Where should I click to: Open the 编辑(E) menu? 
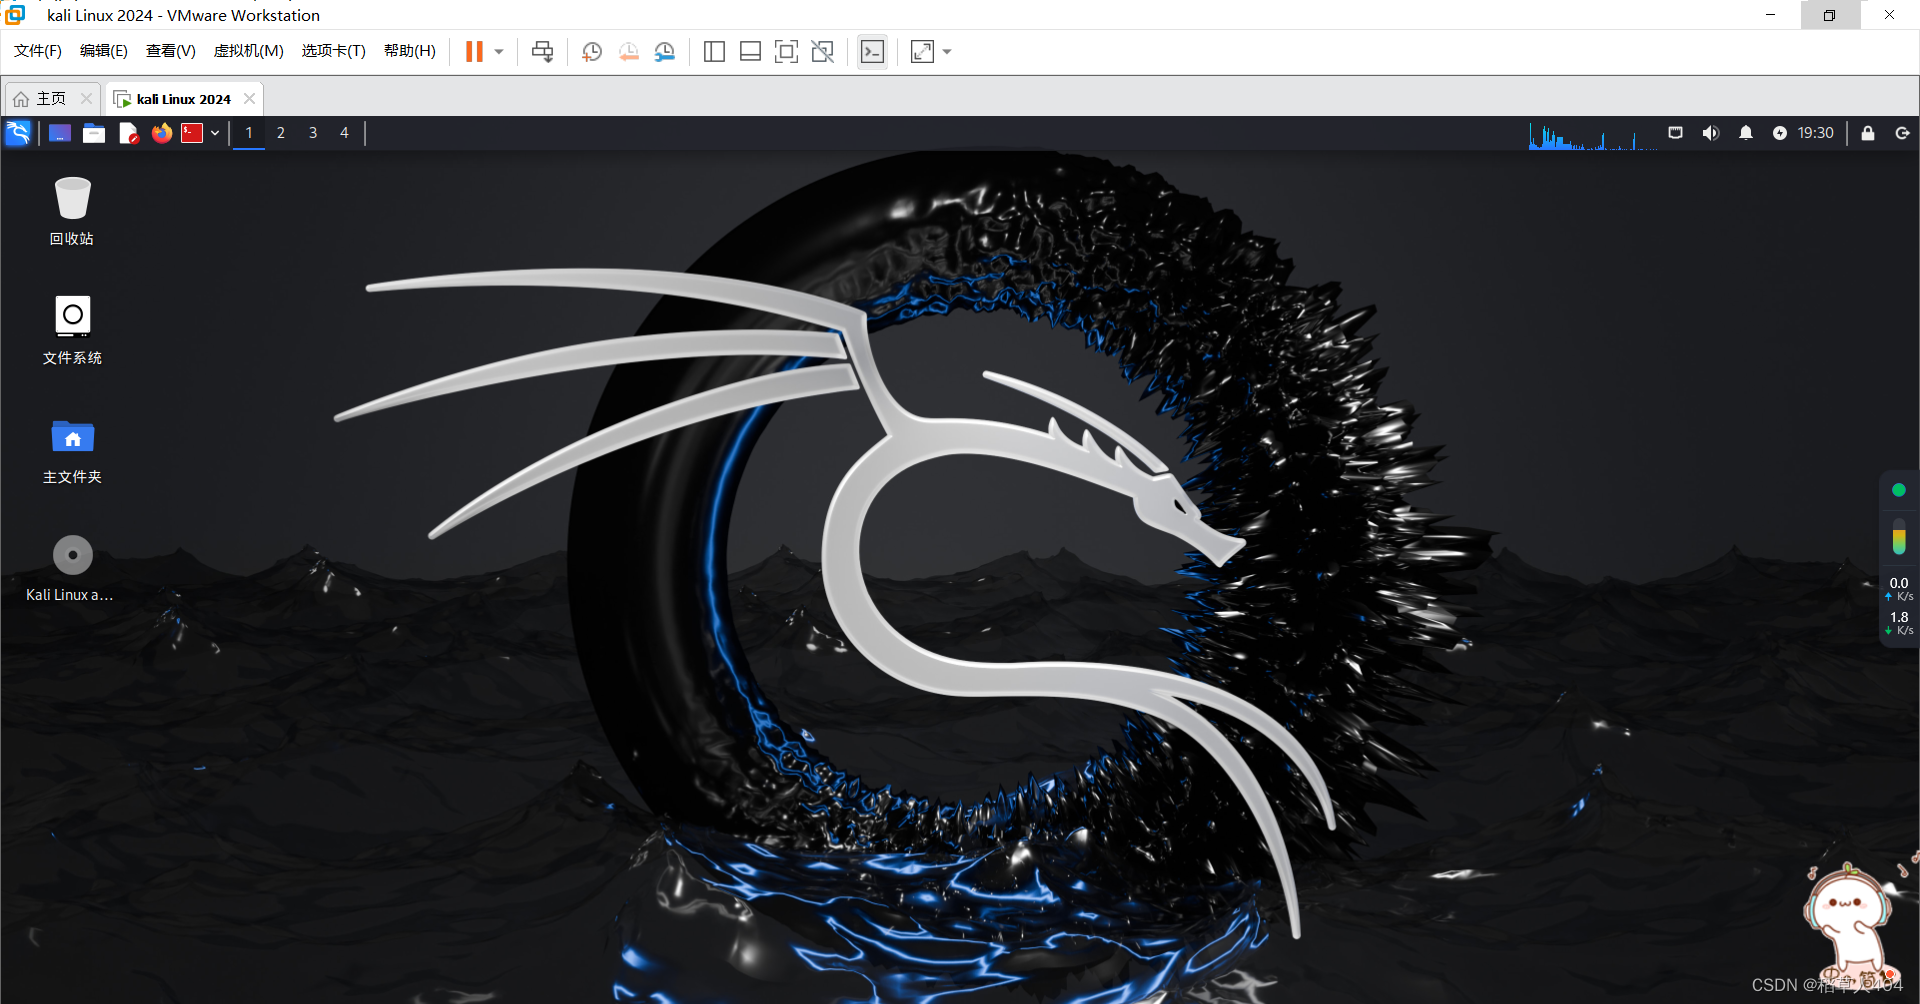pyautogui.click(x=104, y=51)
